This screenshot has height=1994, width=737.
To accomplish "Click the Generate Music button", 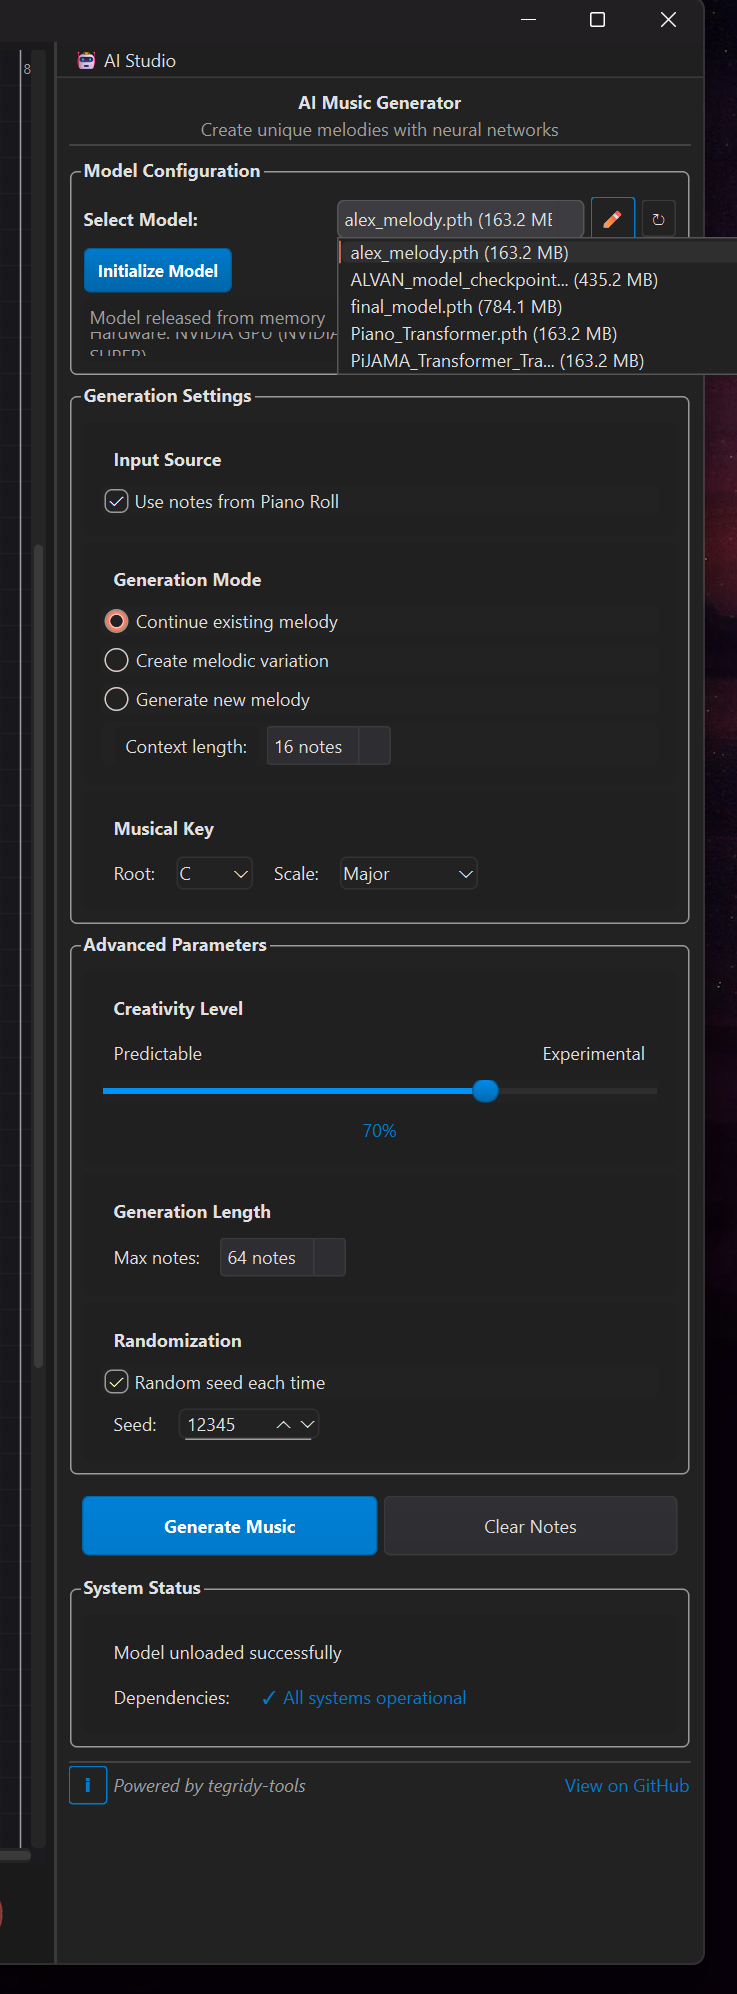I will (230, 1526).
